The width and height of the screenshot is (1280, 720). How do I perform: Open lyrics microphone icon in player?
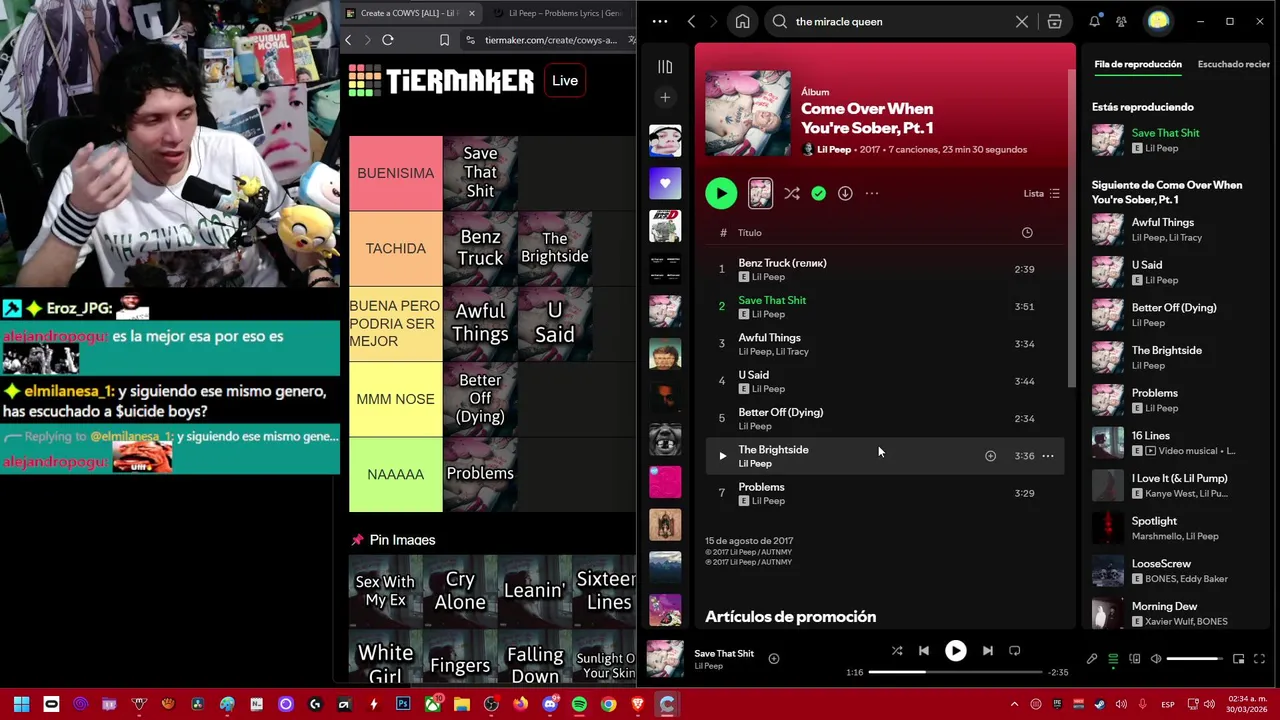[x=1092, y=659]
